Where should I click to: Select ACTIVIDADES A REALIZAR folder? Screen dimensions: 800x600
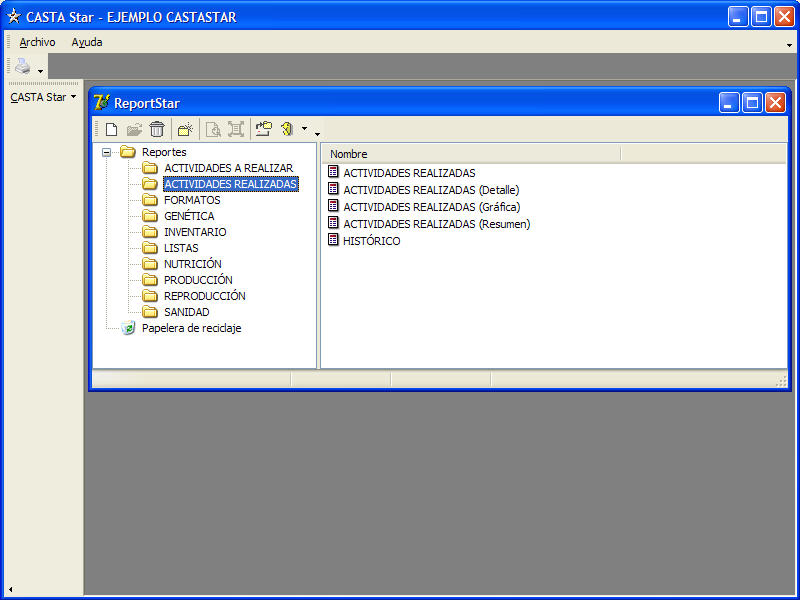click(229, 168)
